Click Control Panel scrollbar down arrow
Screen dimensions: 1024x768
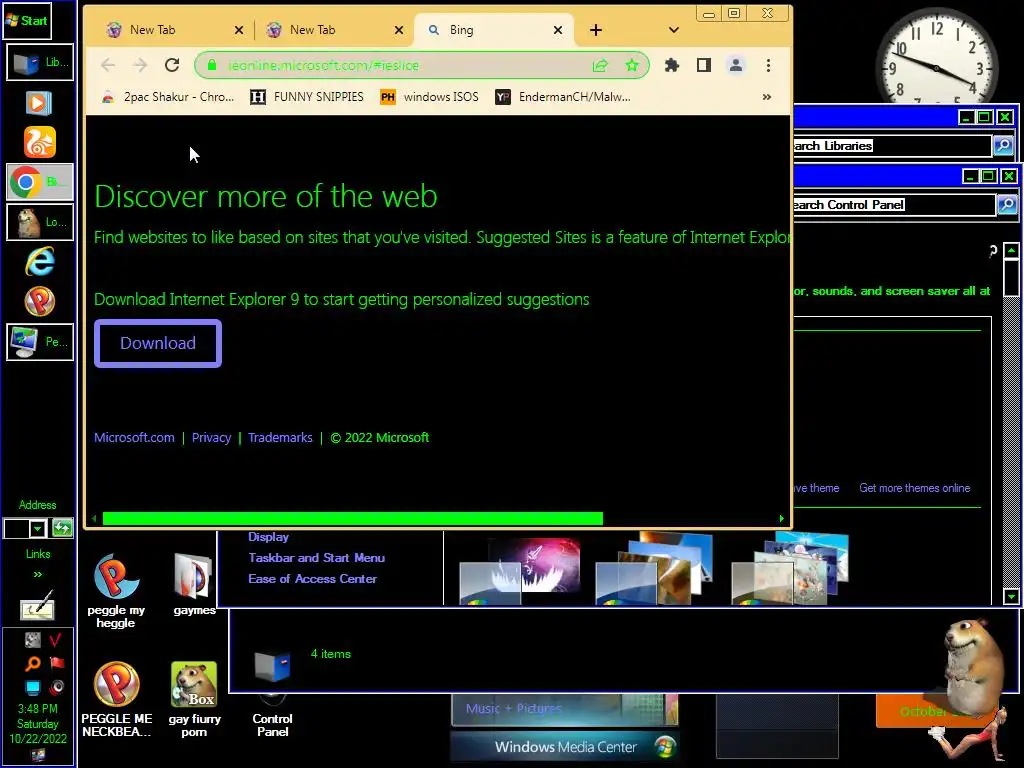(1012, 596)
